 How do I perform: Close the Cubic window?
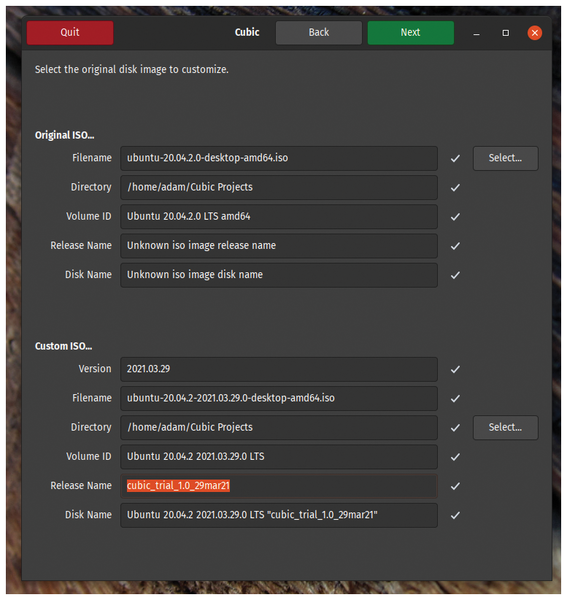click(x=534, y=33)
